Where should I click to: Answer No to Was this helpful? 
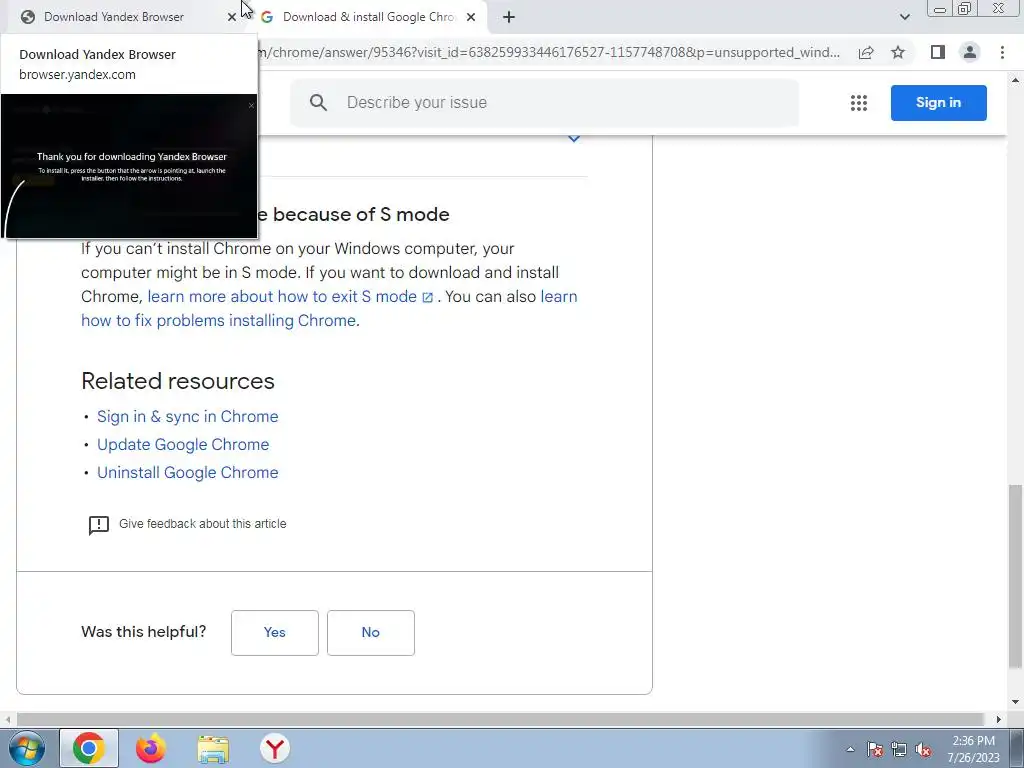click(x=370, y=633)
